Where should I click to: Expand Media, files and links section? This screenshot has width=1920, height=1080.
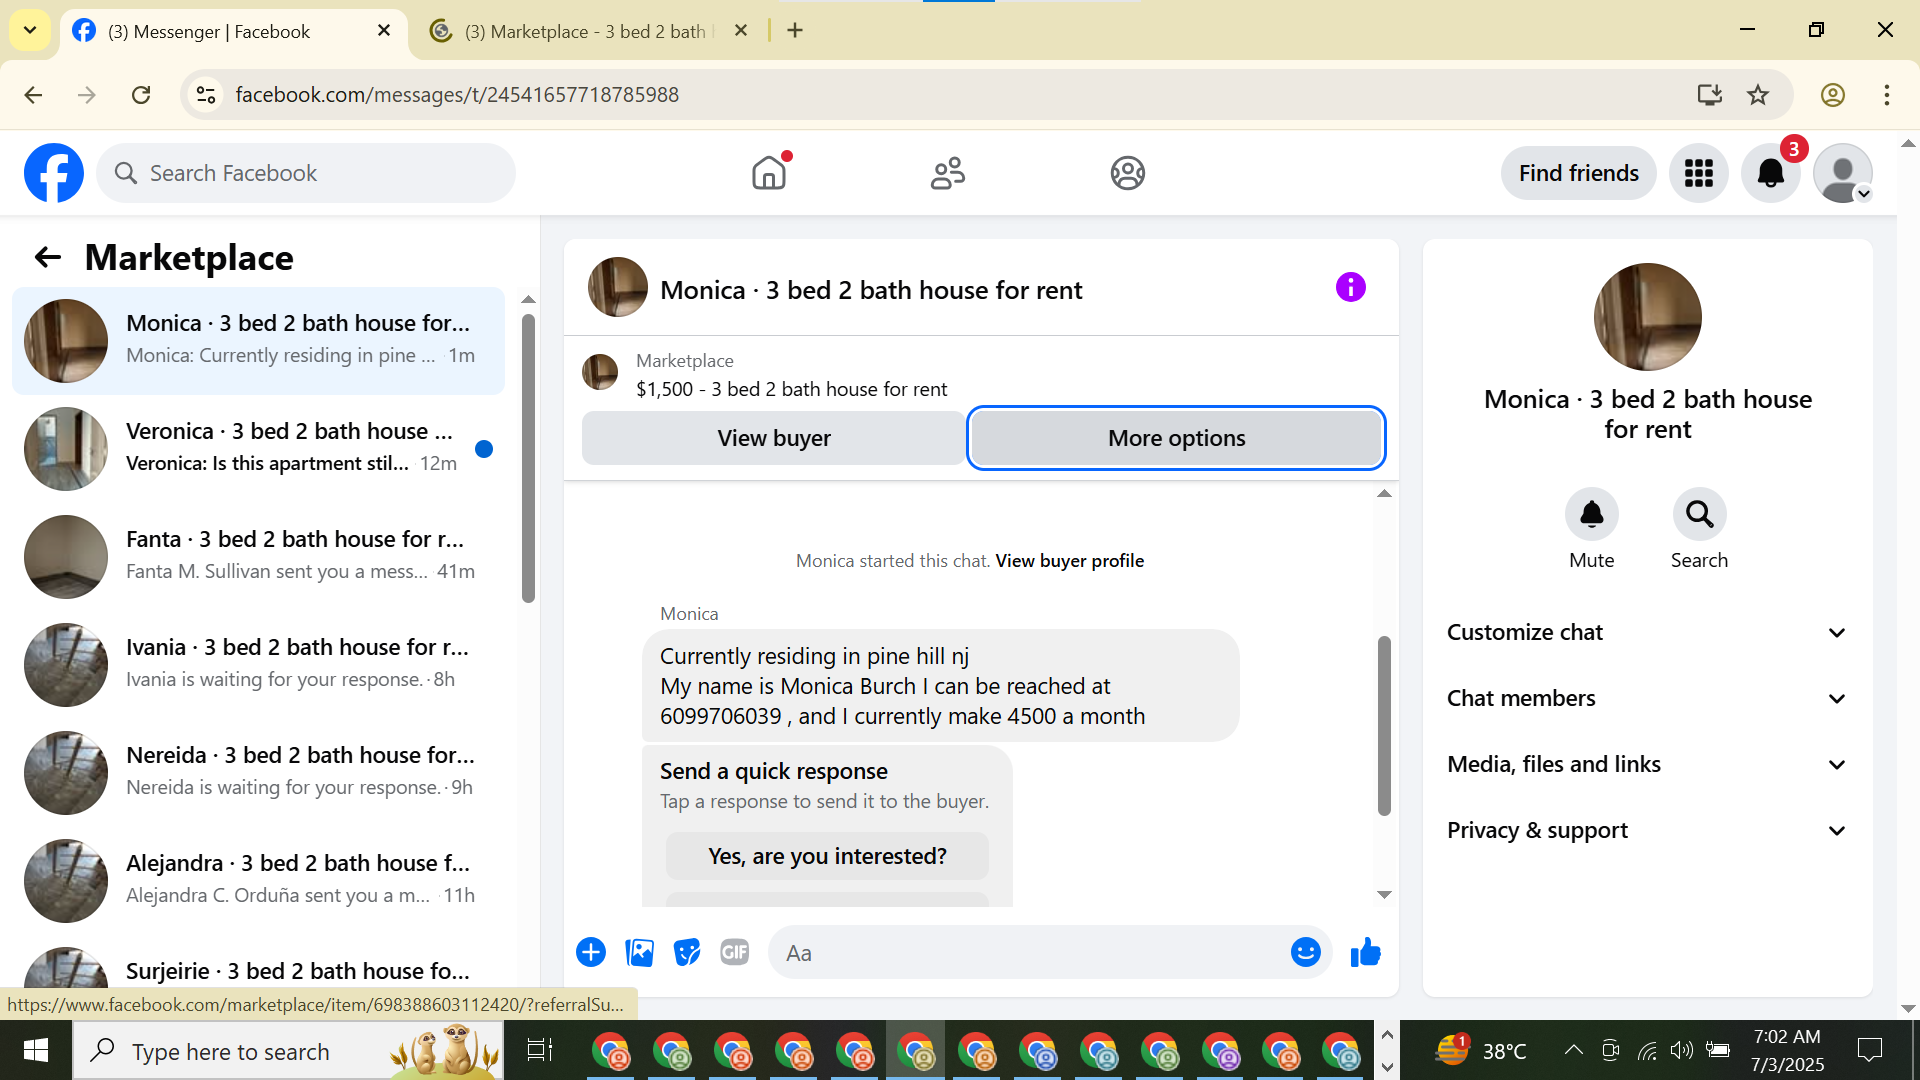[1646, 764]
